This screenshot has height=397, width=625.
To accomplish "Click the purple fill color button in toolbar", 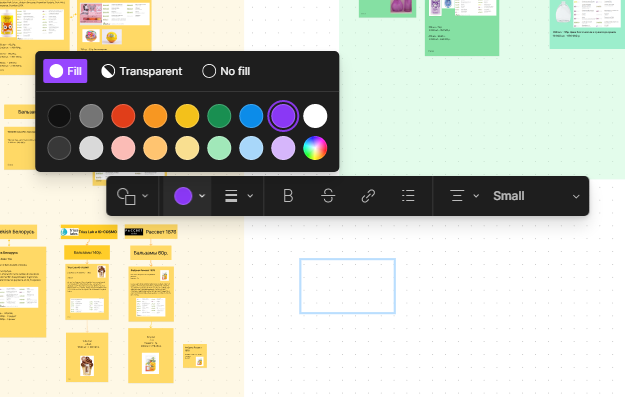I will pos(183,196).
